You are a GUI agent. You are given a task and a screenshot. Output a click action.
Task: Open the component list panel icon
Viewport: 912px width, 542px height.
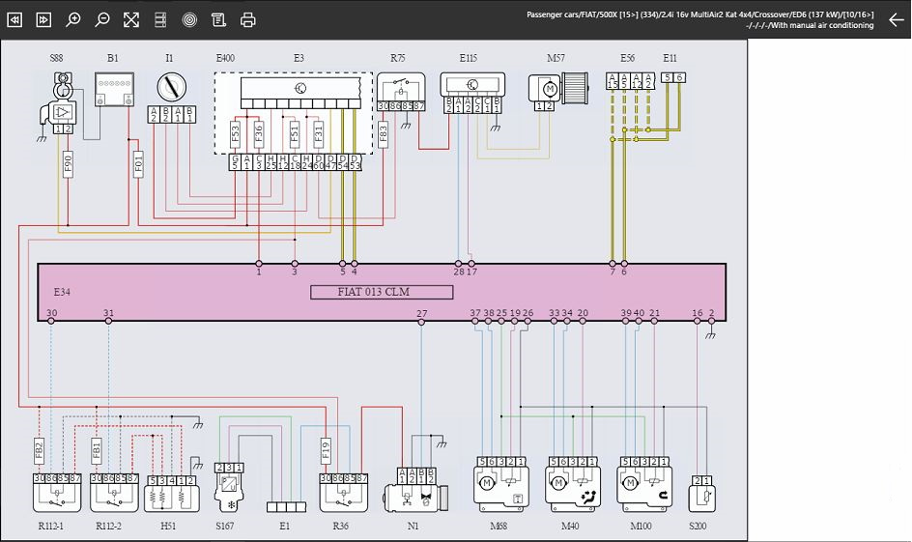[160, 20]
